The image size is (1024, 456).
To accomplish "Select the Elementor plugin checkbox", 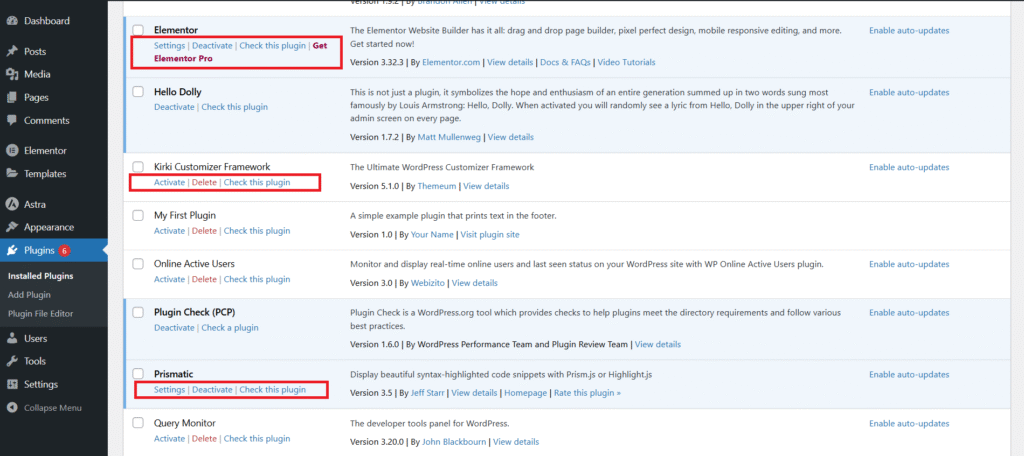I will click(x=139, y=31).
